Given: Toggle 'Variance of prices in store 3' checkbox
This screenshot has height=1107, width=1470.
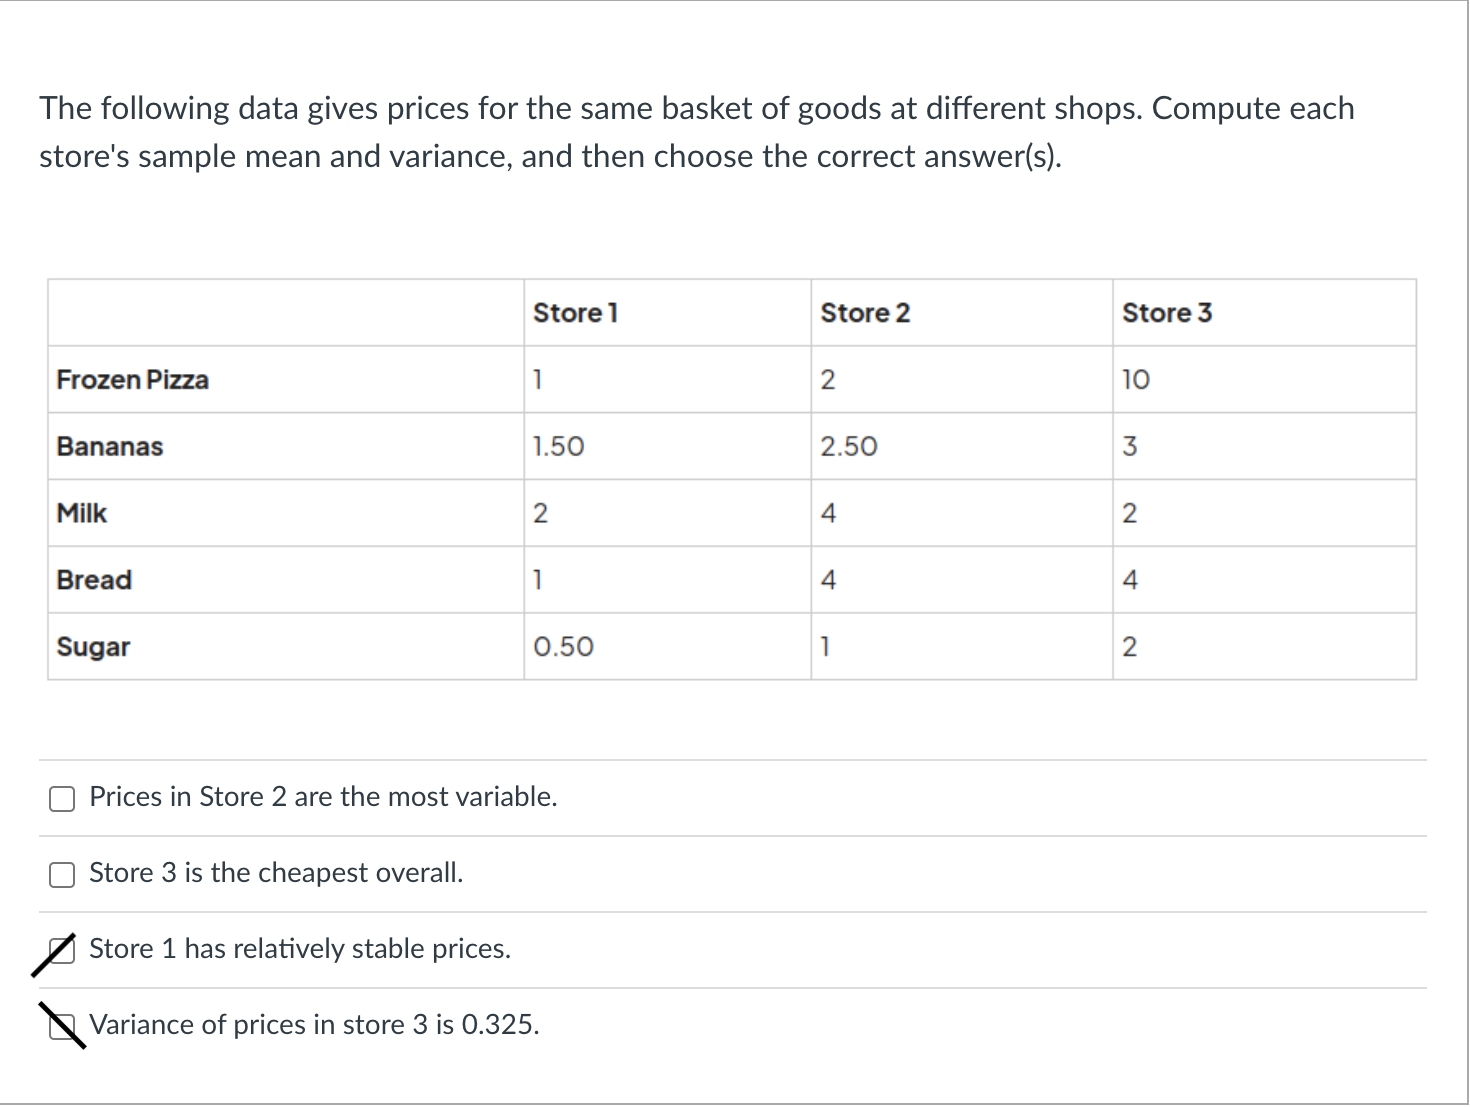Looking at the screenshot, I should click(62, 1026).
